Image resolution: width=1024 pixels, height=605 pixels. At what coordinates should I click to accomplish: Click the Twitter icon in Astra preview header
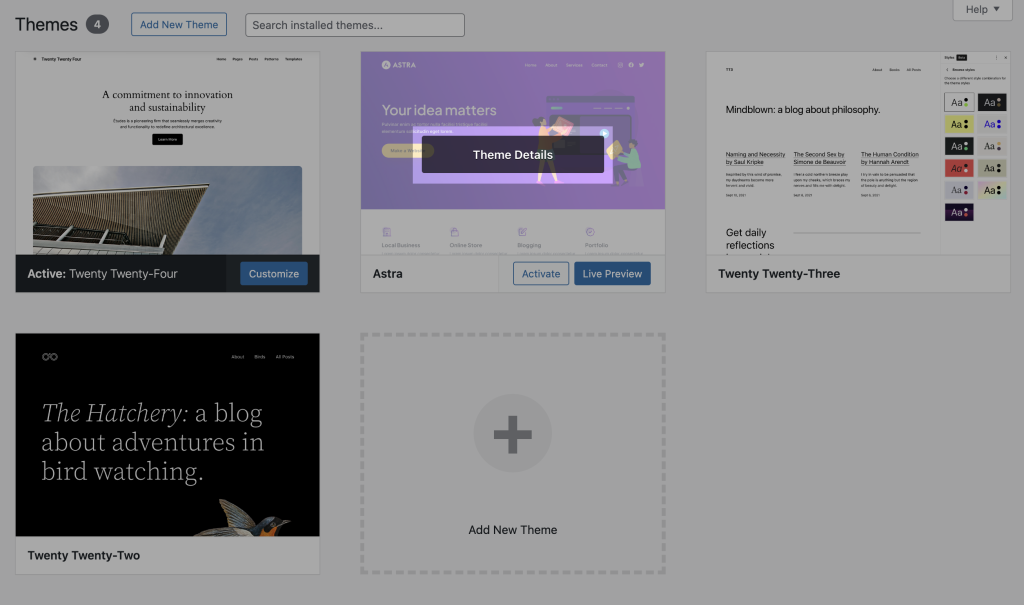[642, 65]
